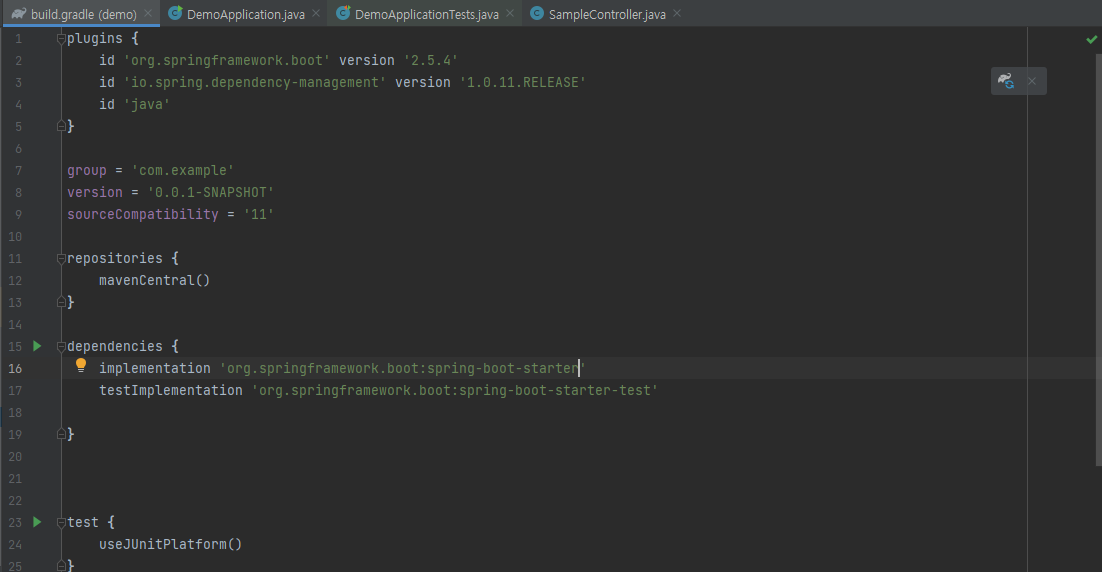Collapse the test block fold marker
The height and width of the screenshot is (572, 1102).
coord(61,523)
